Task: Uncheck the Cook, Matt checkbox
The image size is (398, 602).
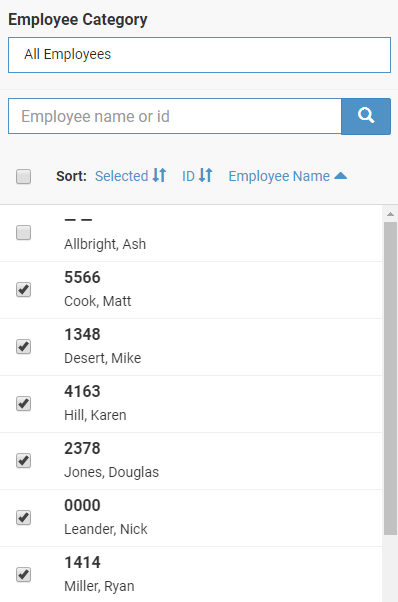Action: [23, 289]
